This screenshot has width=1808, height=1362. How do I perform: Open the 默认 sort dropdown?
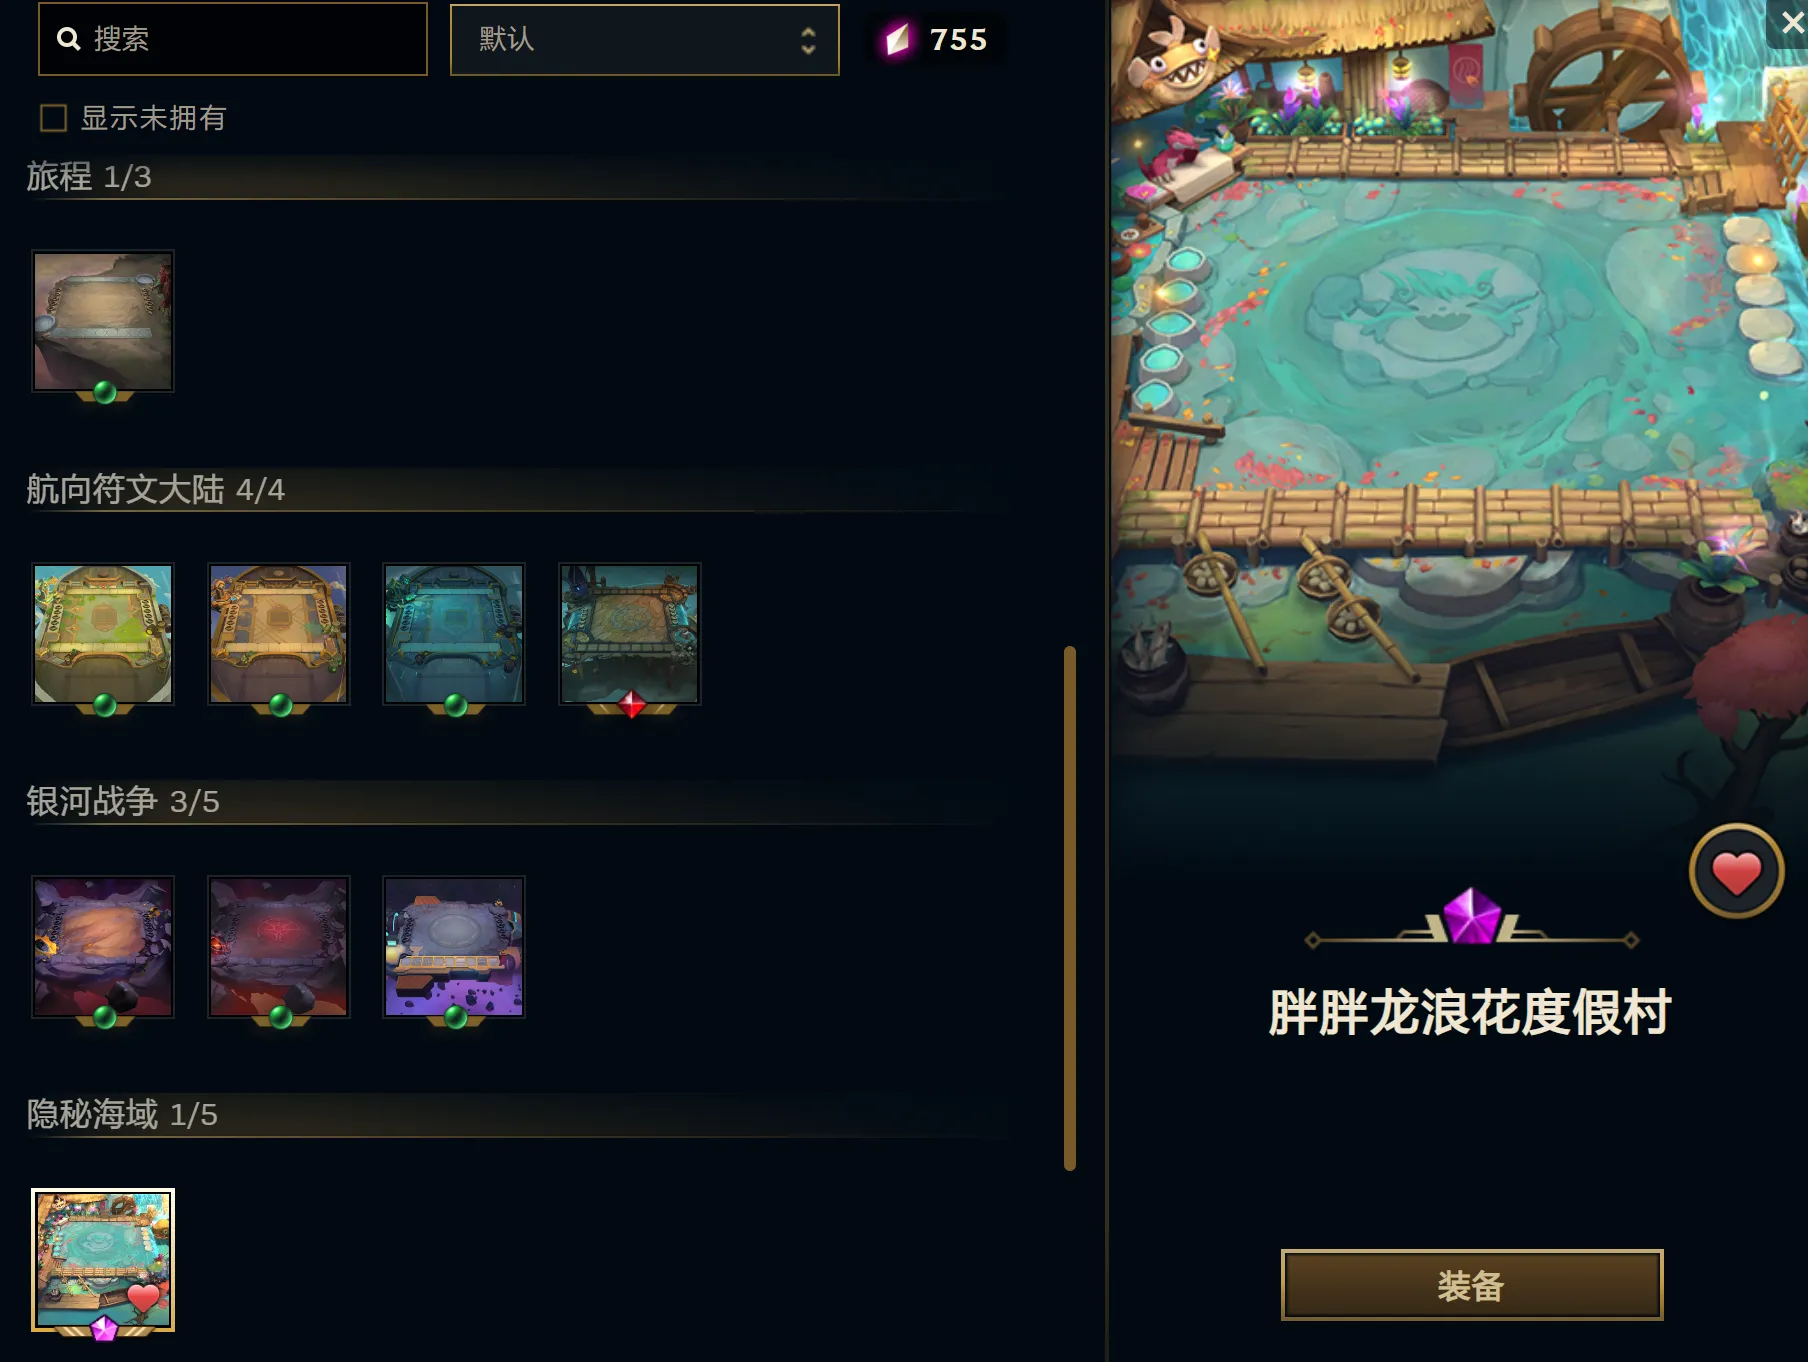coord(645,40)
